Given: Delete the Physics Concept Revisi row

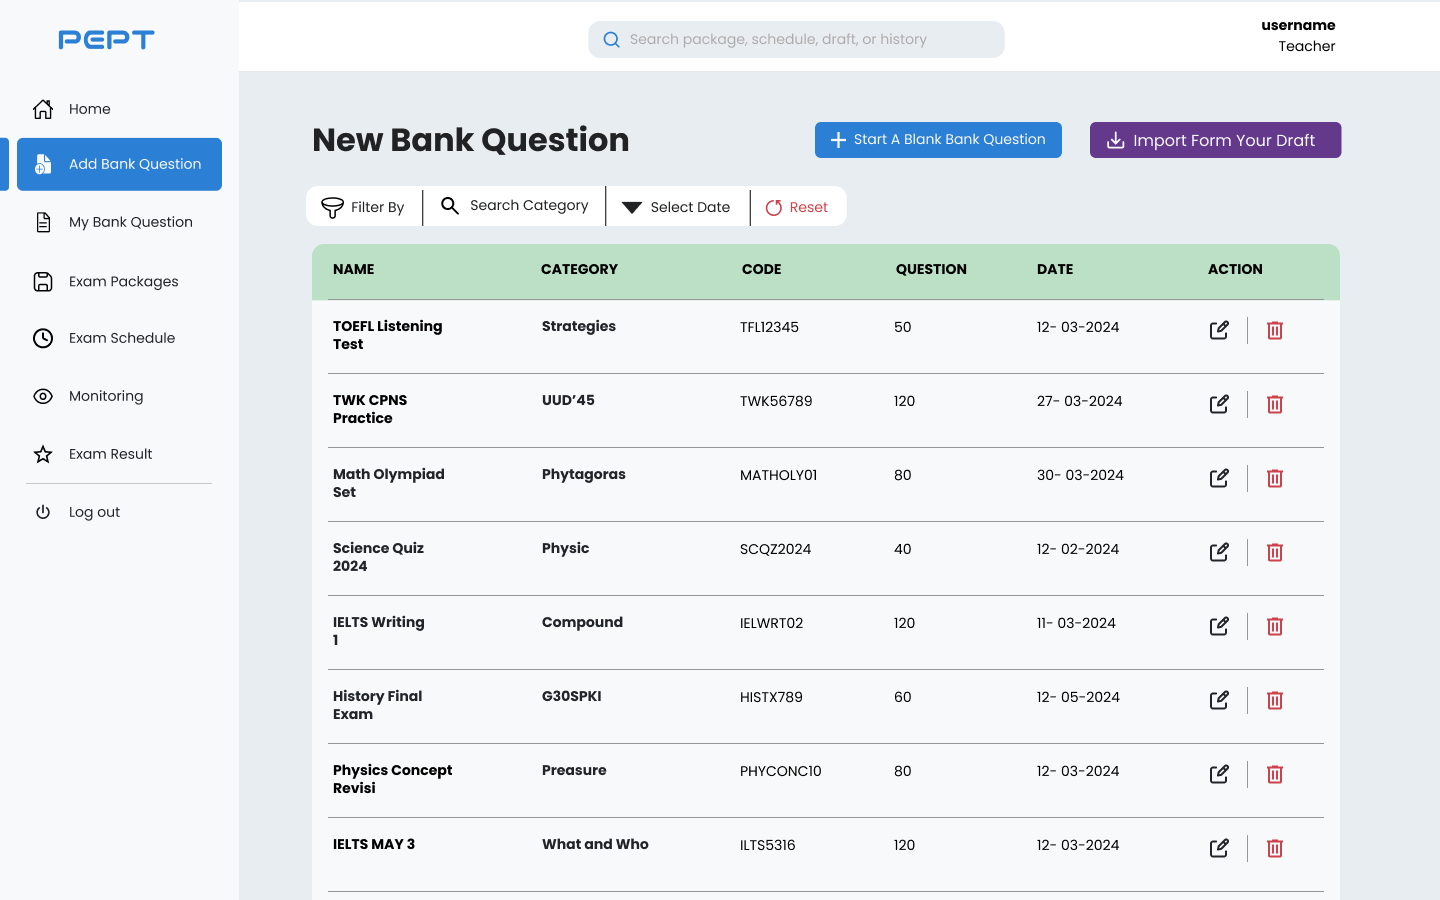Looking at the screenshot, I should tap(1275, 774).
